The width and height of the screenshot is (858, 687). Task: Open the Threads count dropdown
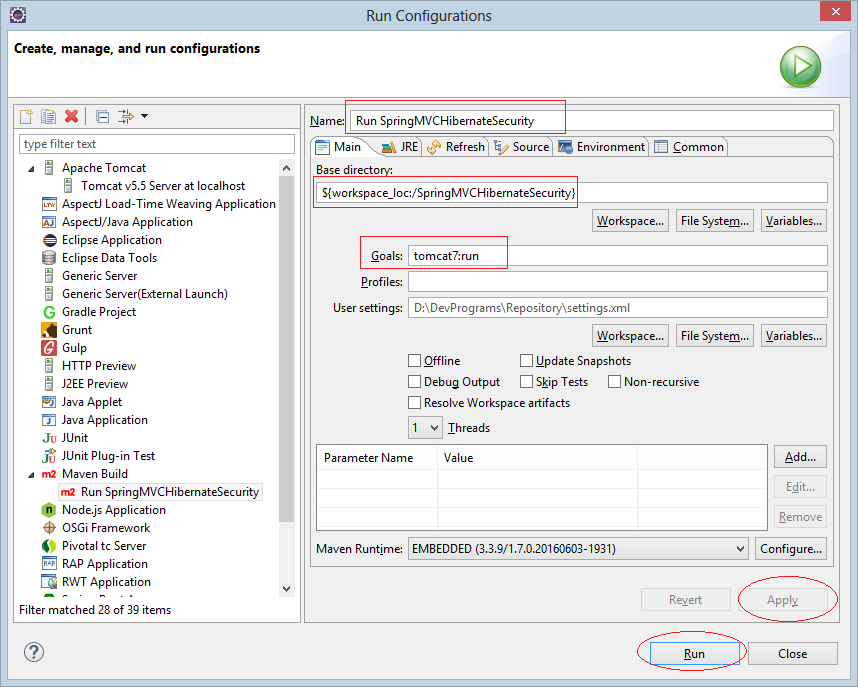(x=425, y=428)
